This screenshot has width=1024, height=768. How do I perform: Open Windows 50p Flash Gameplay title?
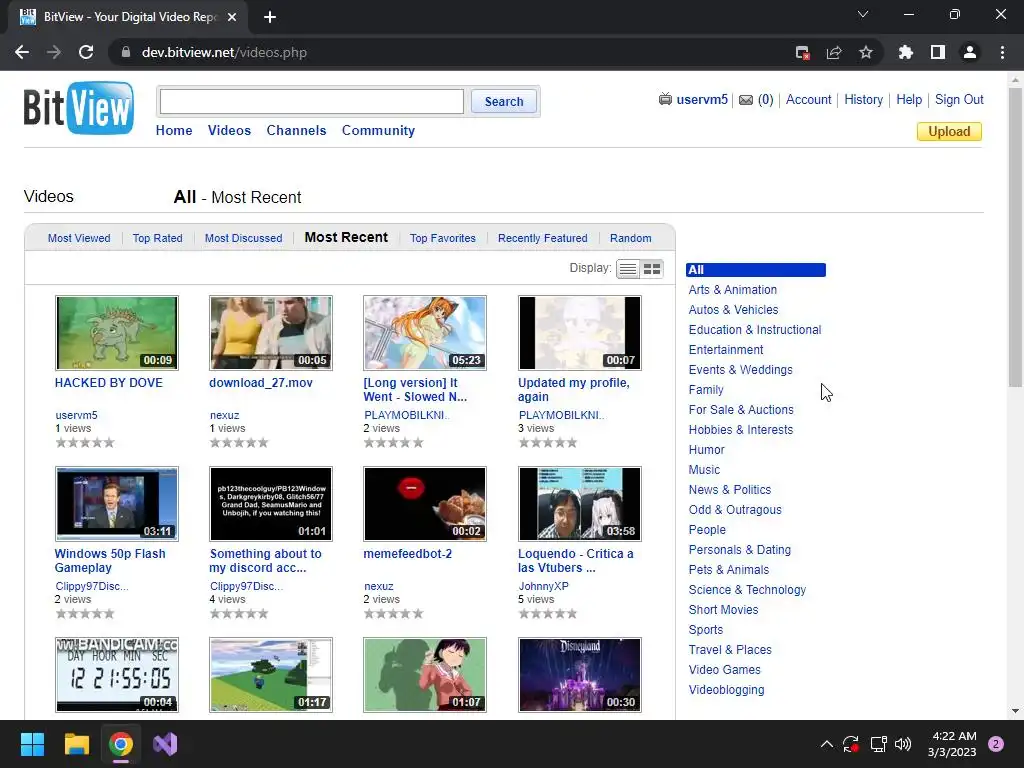(x=110, y=561)
